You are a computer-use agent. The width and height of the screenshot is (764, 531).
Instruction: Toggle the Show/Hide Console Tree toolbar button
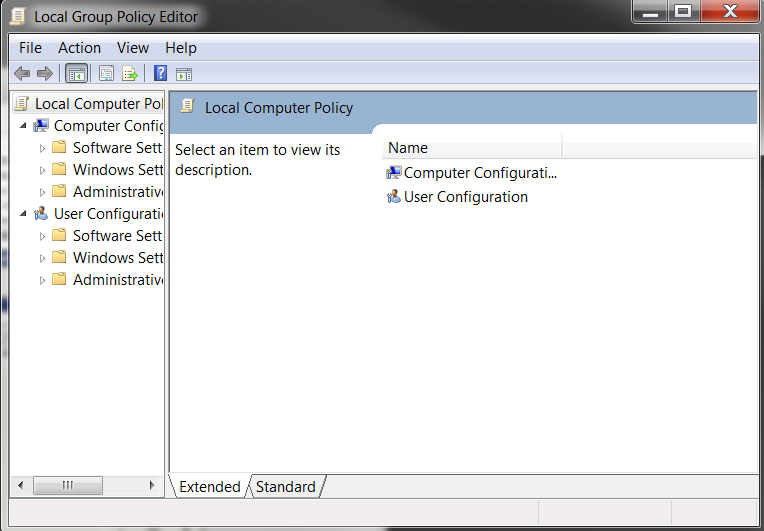point(76,73)
